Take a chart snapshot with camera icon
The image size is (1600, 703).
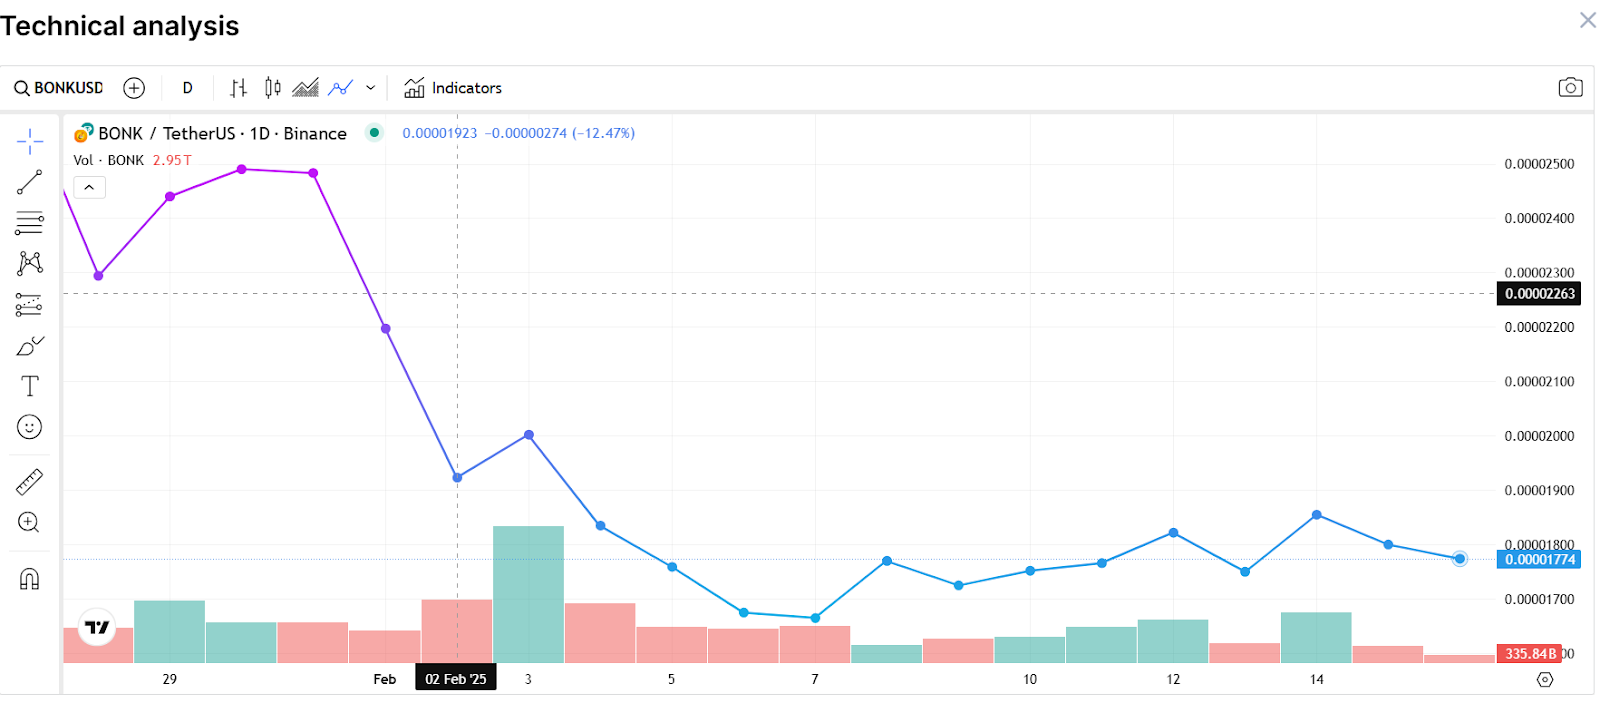tap(1570, 88)
